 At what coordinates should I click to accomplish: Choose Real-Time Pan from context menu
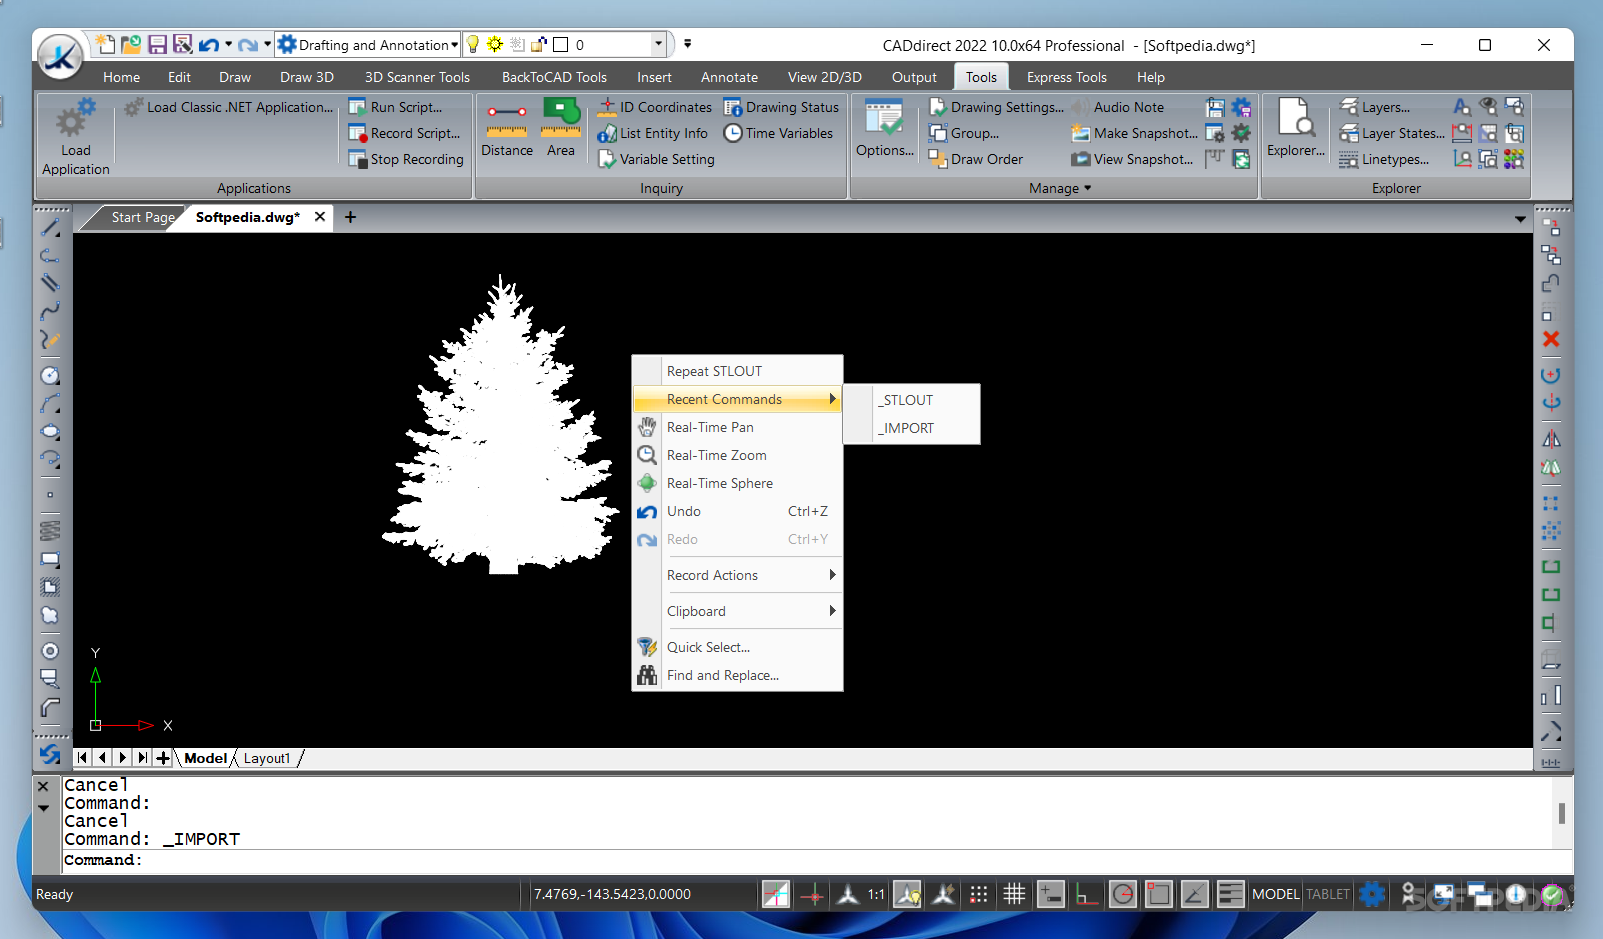tap(738, 427)
